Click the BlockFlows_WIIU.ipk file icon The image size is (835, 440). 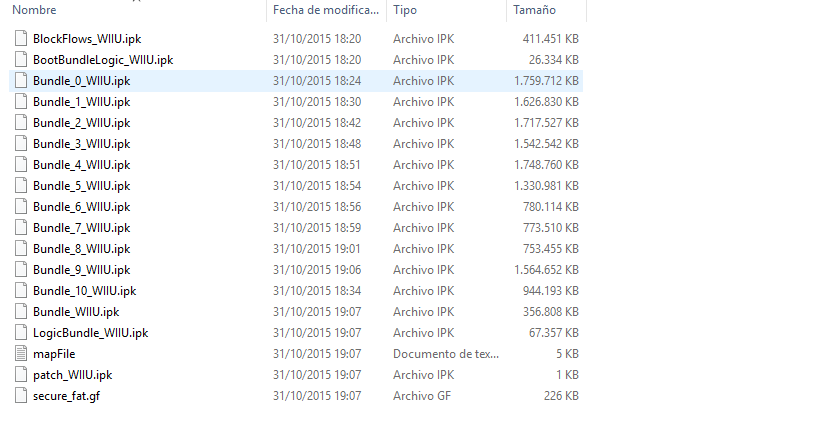[x=23, y=39]
